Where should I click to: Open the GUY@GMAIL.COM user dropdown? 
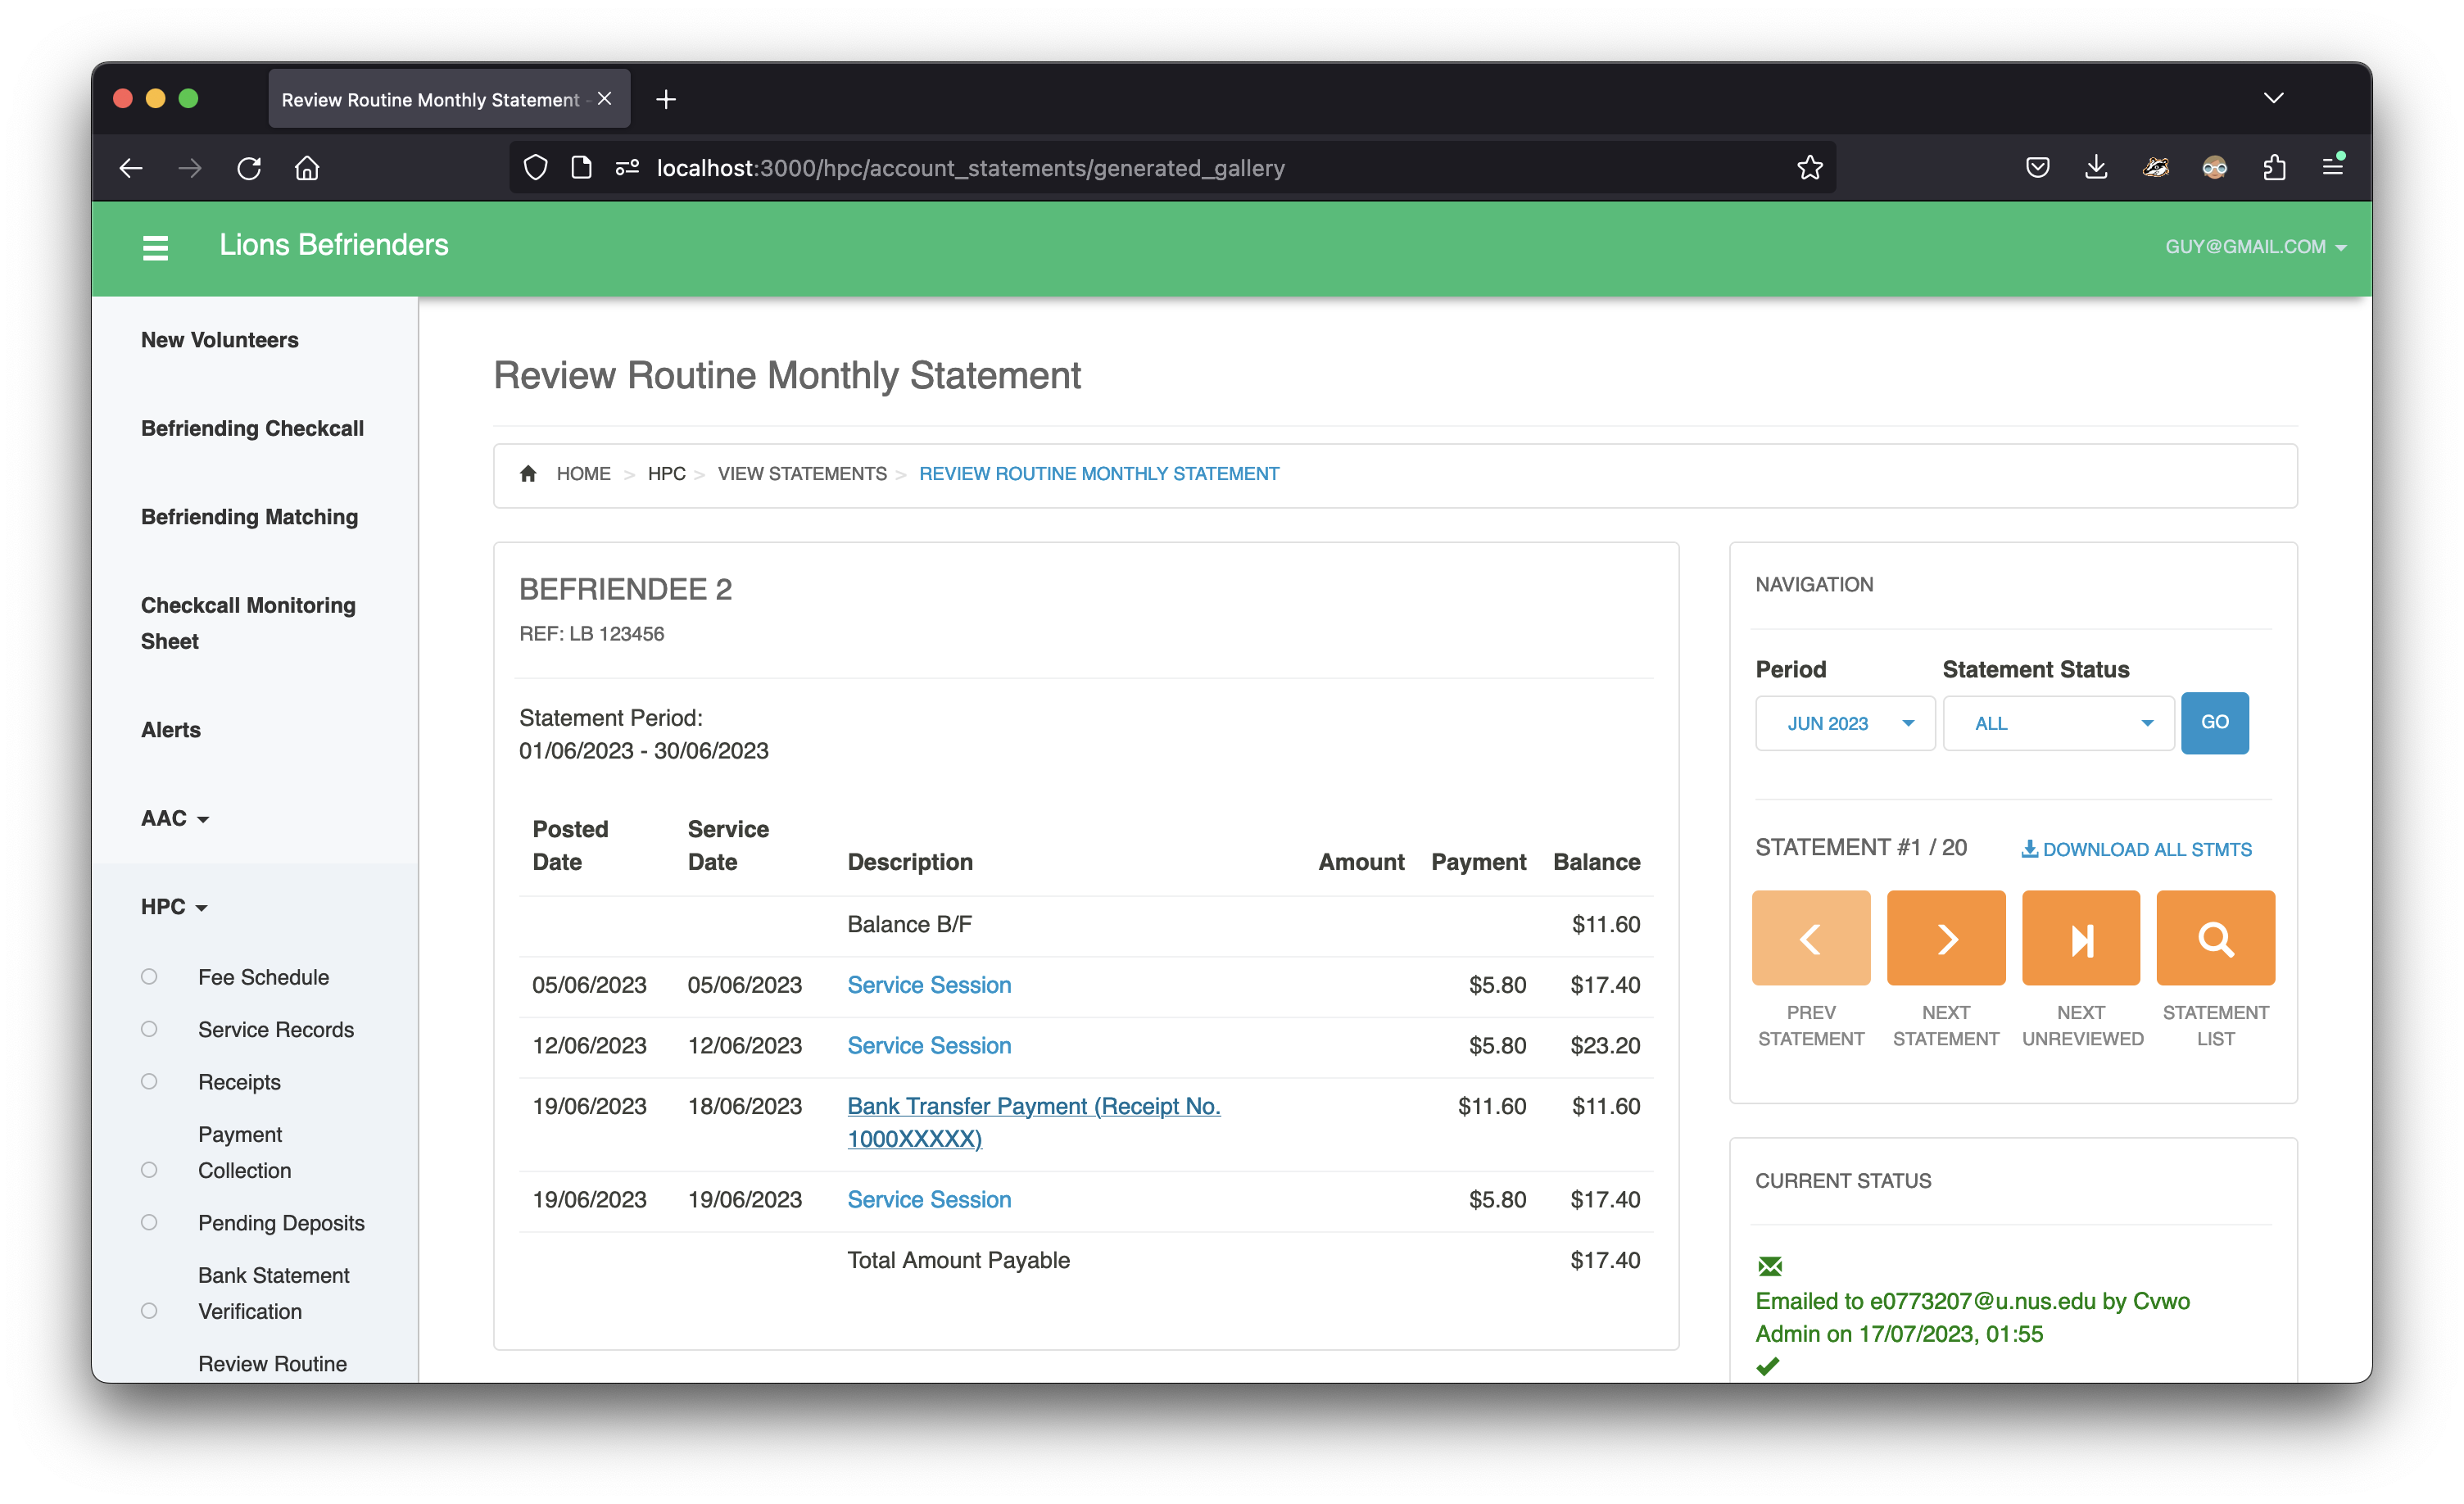click(2255, 246)
